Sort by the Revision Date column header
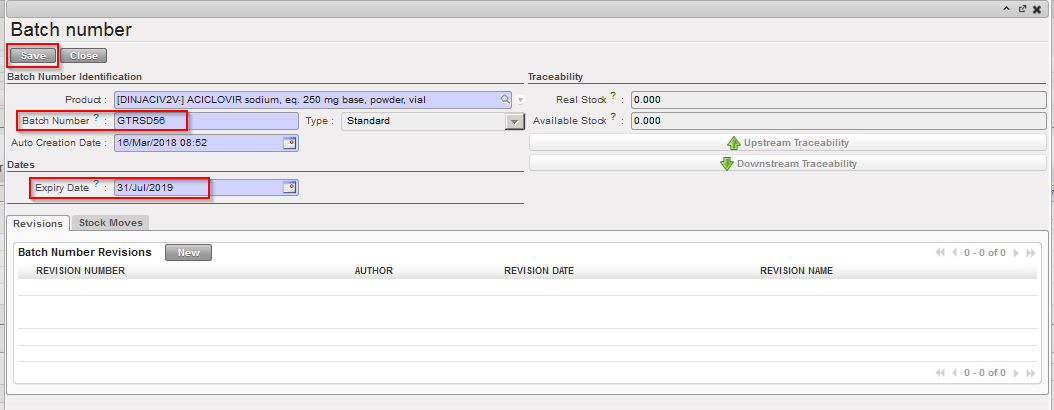The width and height of the screenshot is (1054, 410). 538,271
